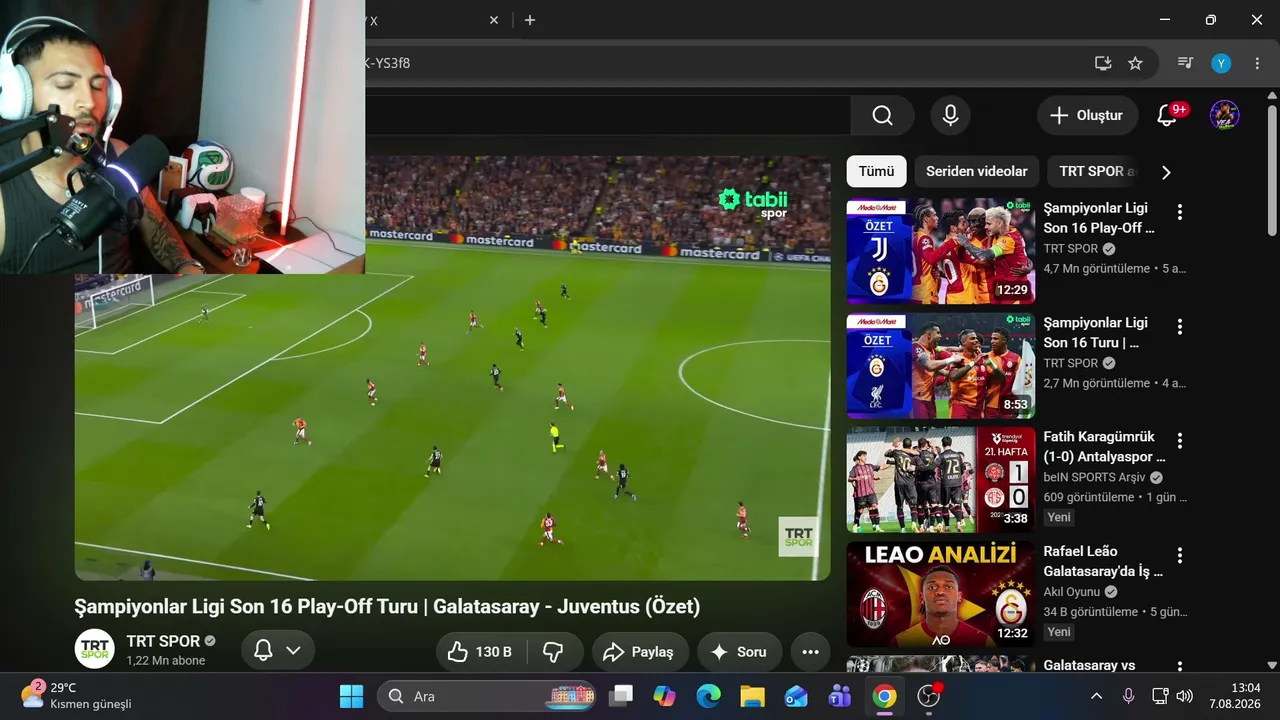
Task: Click the '1,22 Mn abone' subscriber count
Action: pos(166,661)
